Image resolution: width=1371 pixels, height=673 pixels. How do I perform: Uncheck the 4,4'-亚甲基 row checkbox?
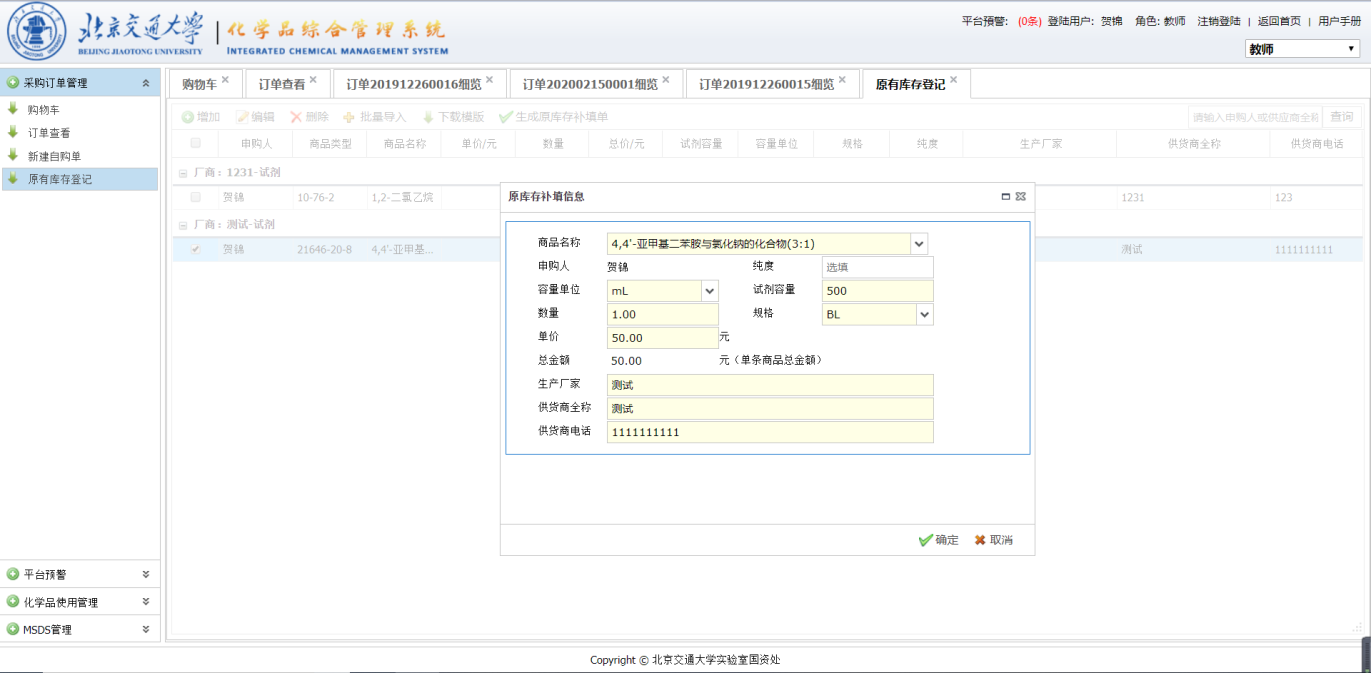tap(196, 249)
